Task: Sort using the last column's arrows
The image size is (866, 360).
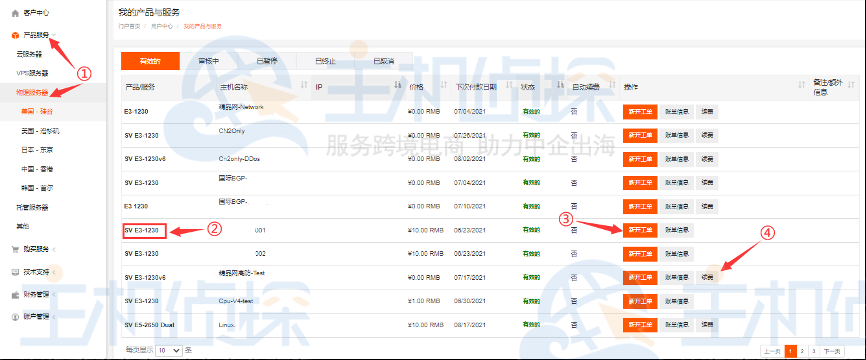Action: (x=851, y=84)
